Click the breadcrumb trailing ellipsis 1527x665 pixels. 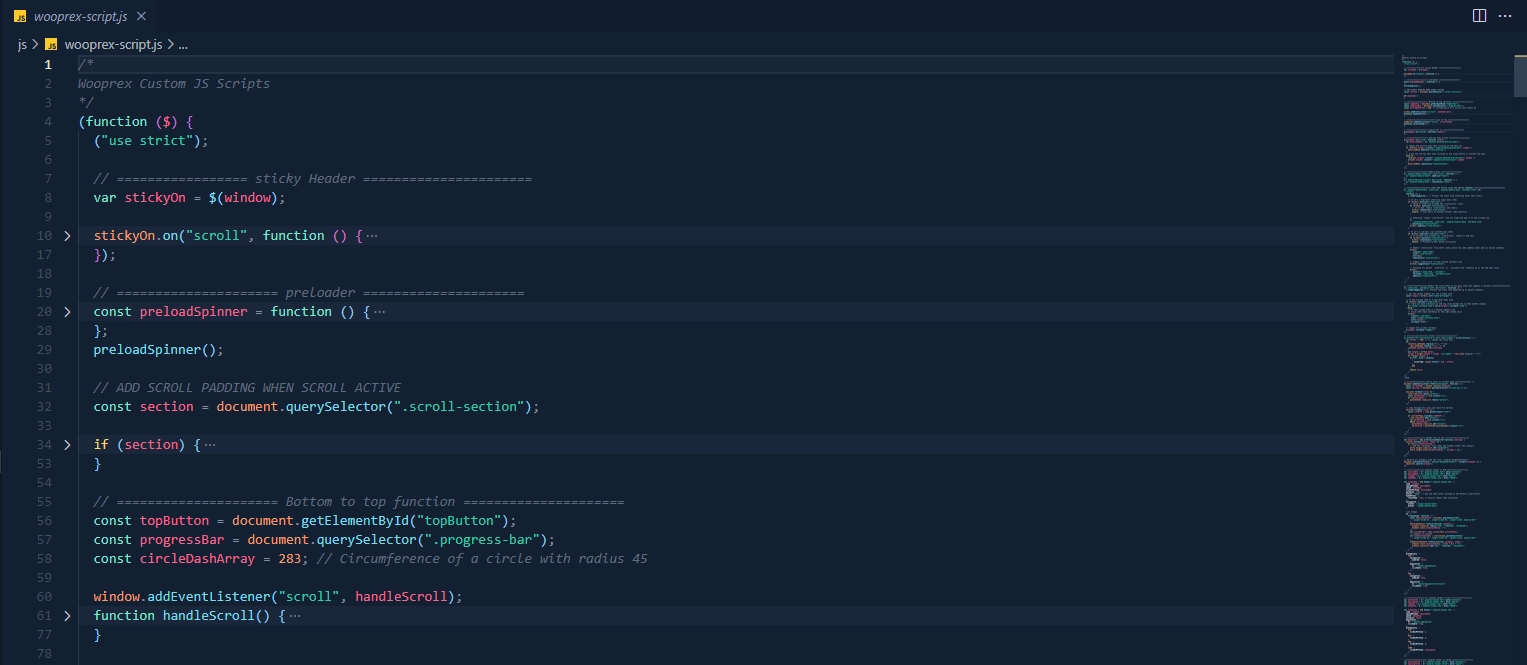coord(183,44)
